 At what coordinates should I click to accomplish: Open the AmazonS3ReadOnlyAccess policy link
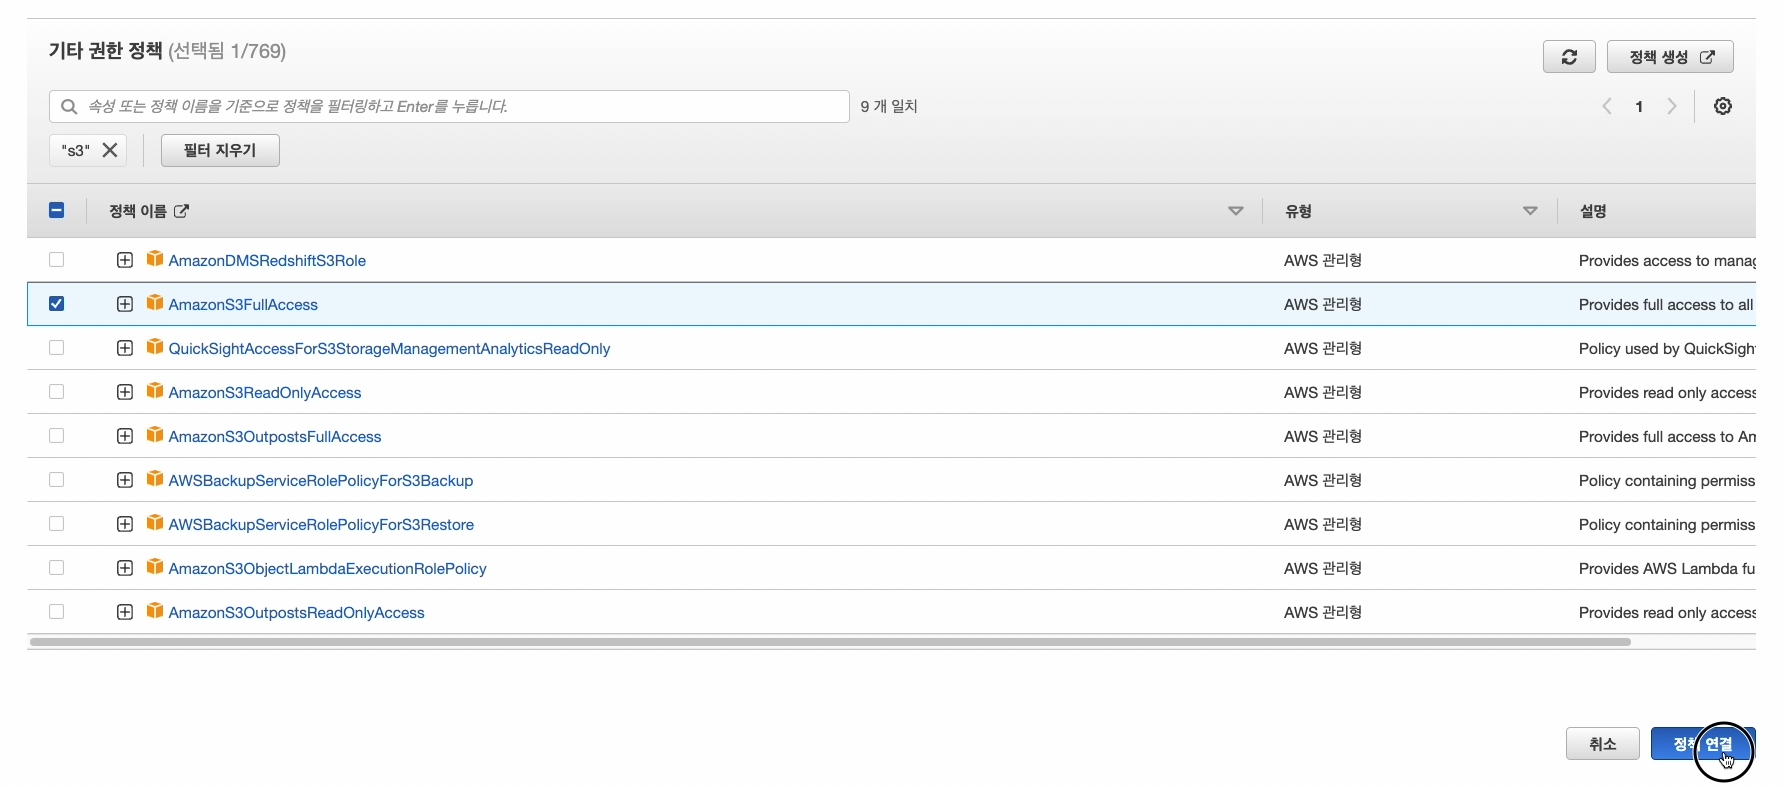[x=265, y=393]
